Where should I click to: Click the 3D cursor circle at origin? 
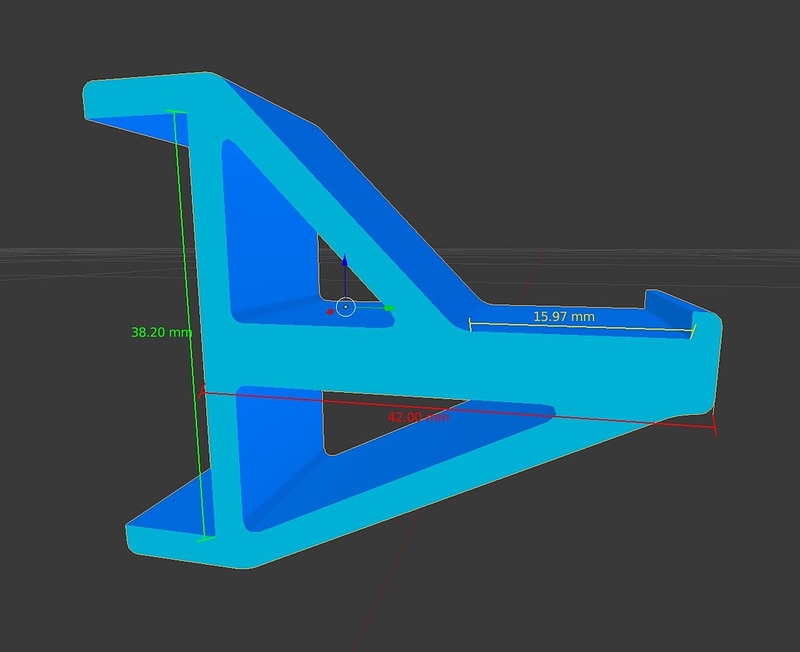tap(346, 307)
